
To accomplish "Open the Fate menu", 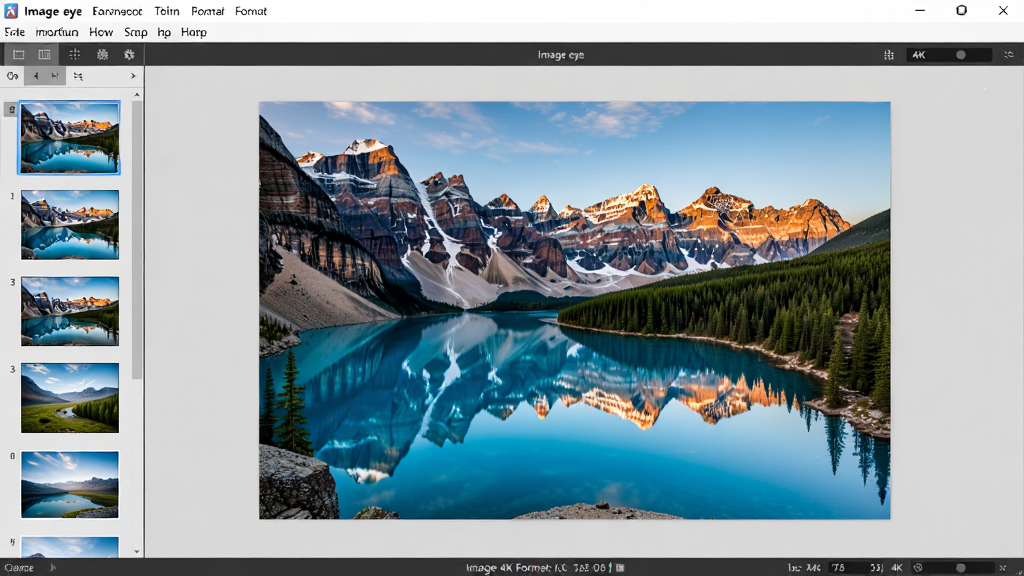I will [x=14, y=32].
